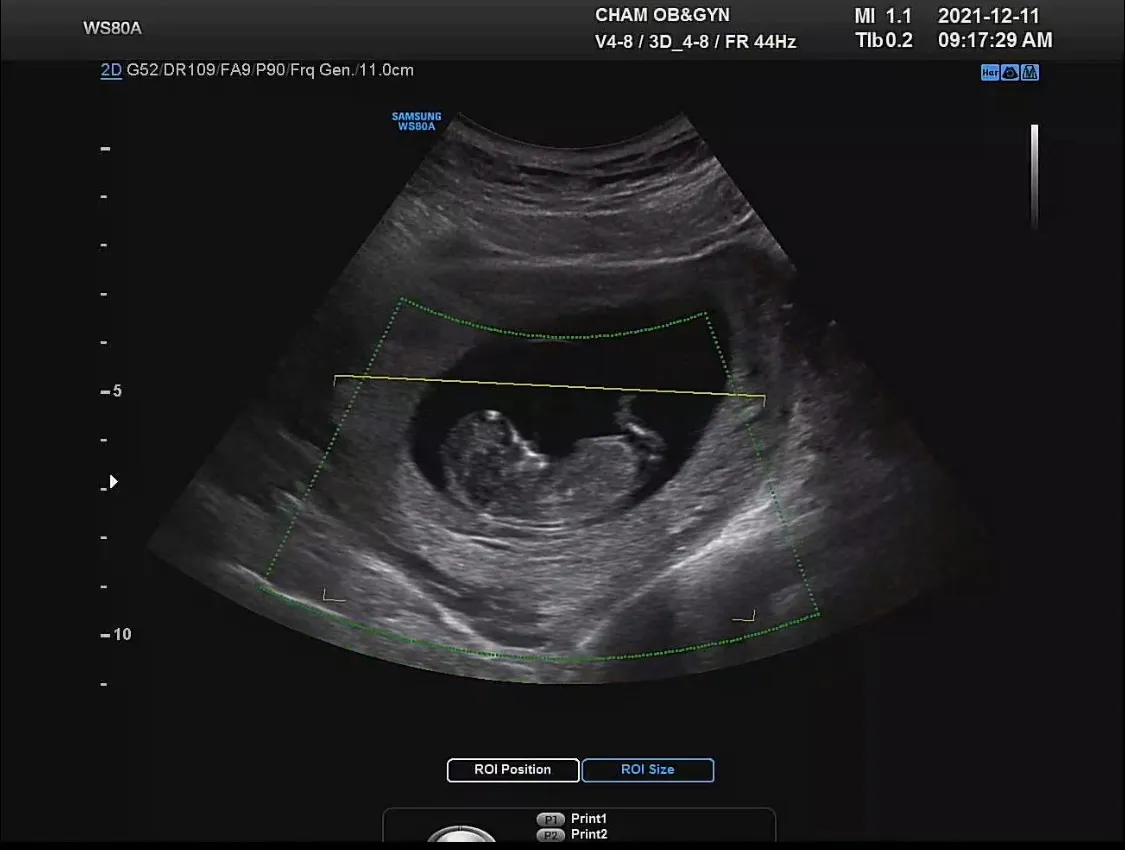Image resolution: width=1125 pixels, height=850 pixels.
Task: Click the date 2021-12-11
Action: pos(988,16)
